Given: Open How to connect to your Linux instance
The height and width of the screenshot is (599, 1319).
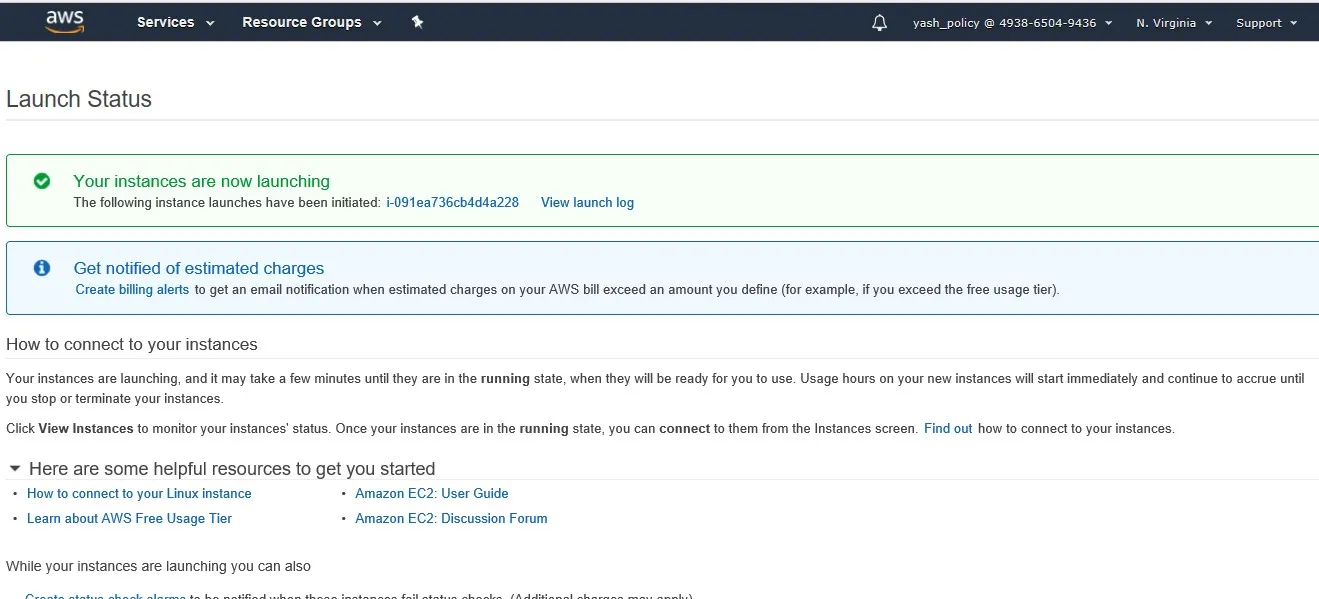Looking at the screenshot, I should pyautogui.click(x=139, y=493).
